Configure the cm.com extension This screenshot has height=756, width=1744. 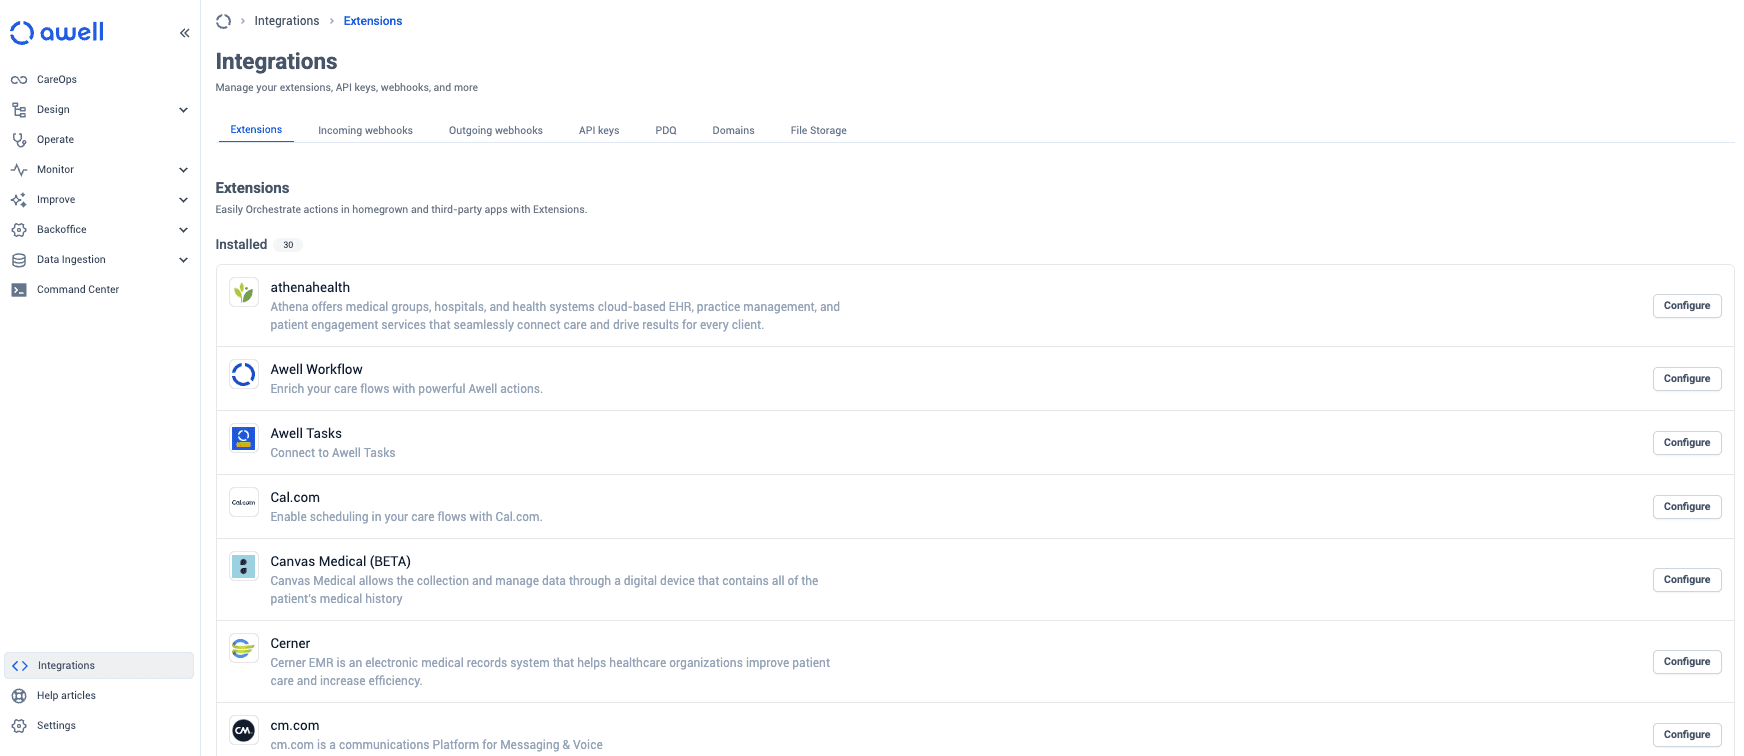1687,735
